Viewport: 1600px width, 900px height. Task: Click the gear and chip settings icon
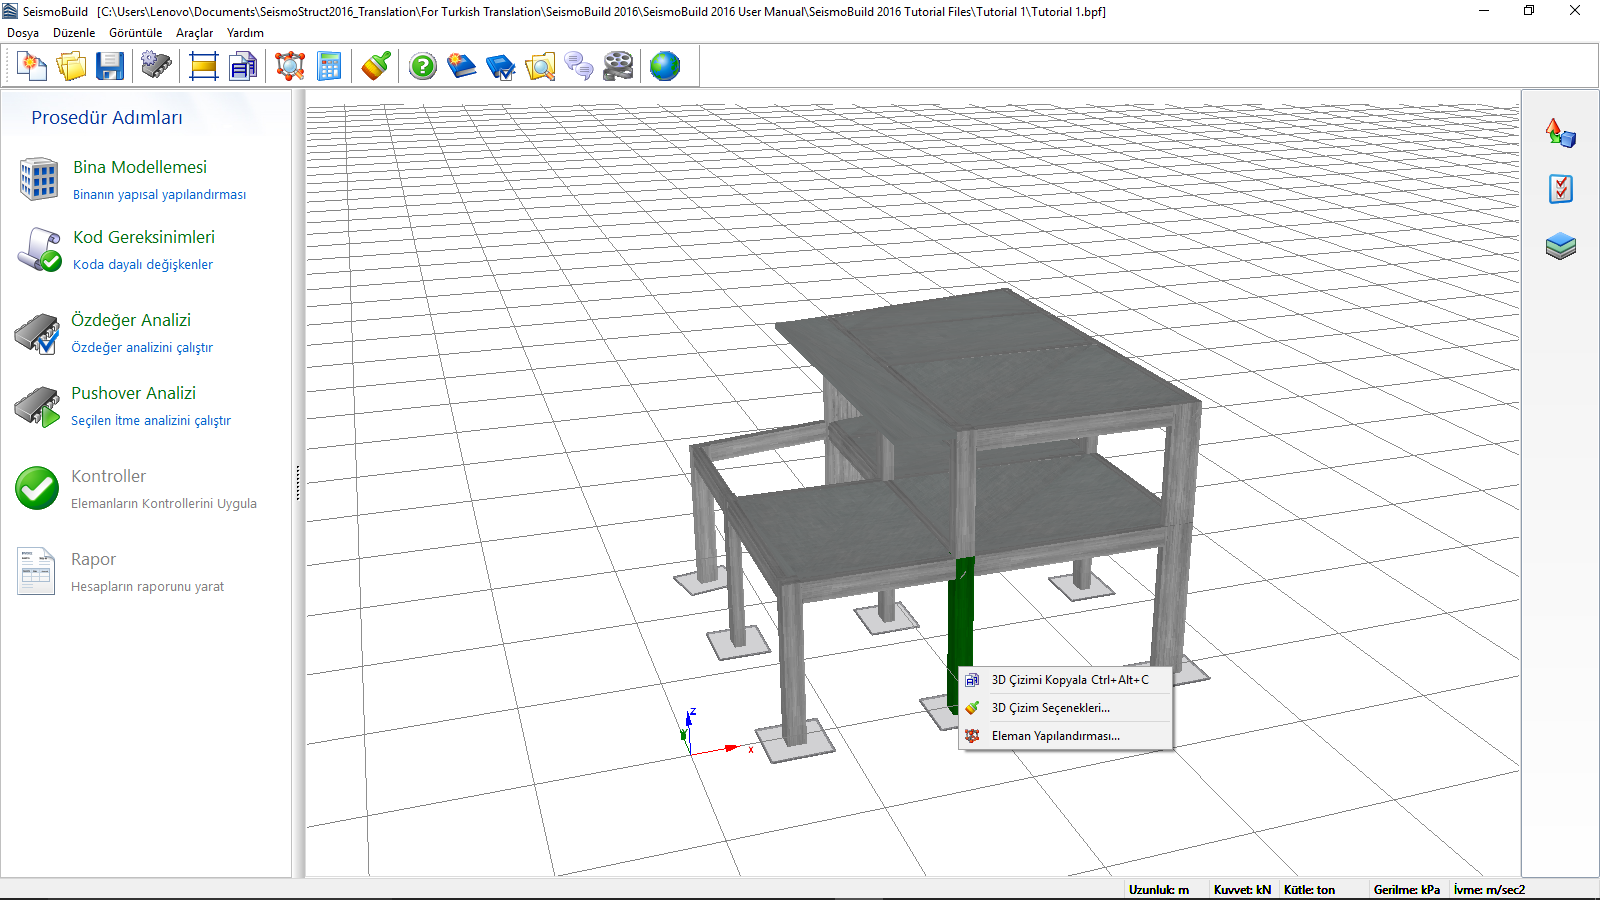[156, 67]
